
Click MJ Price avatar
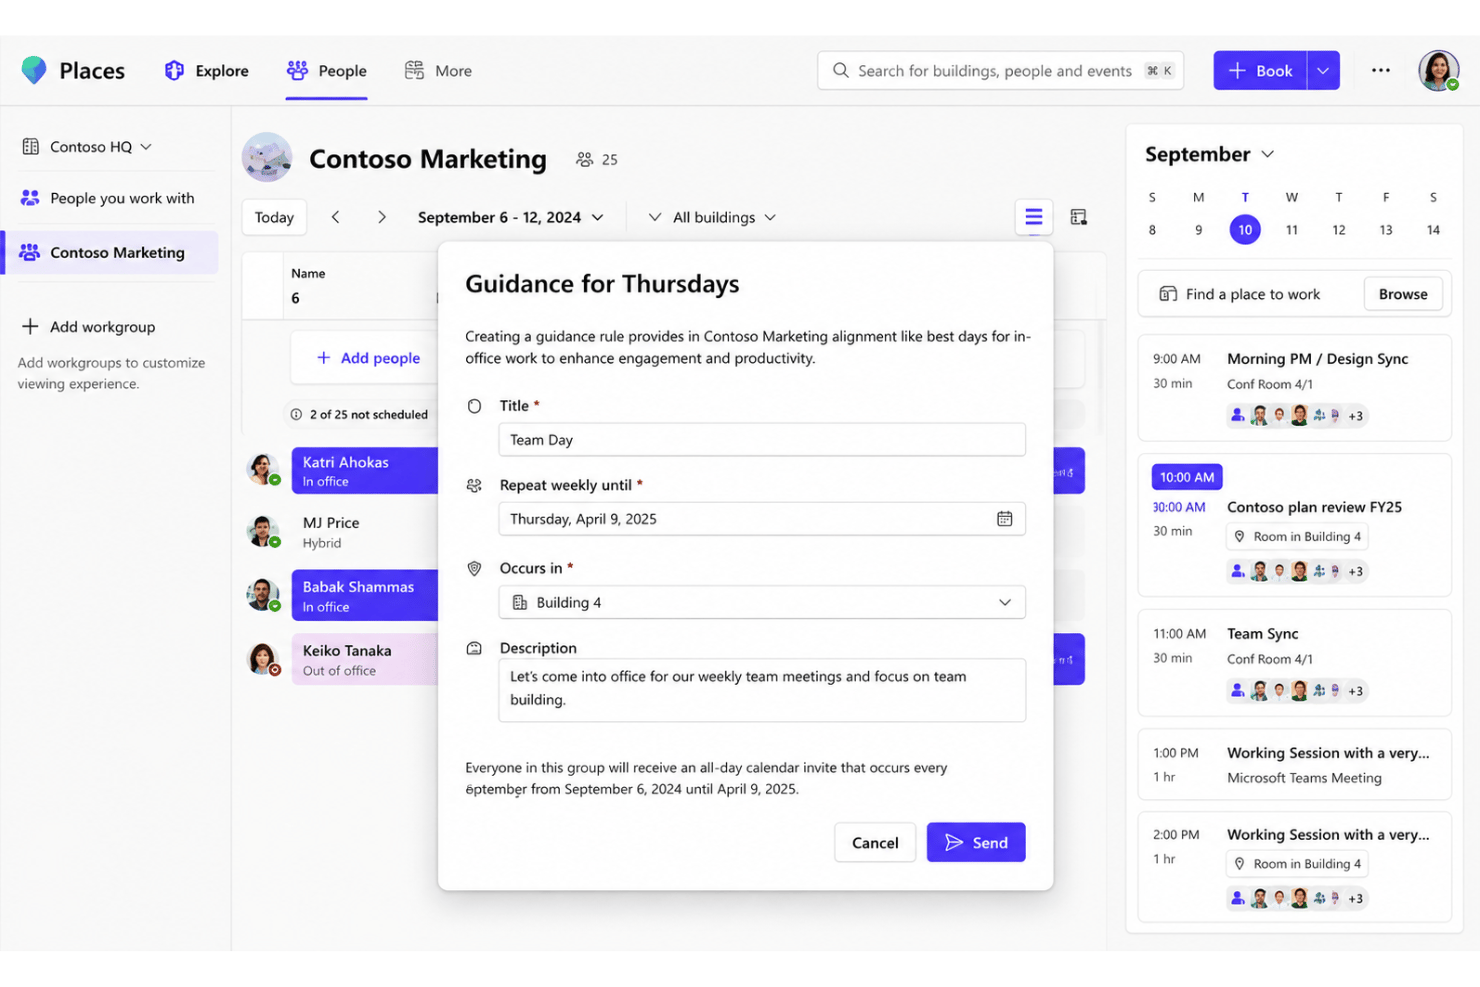[263, 532]
